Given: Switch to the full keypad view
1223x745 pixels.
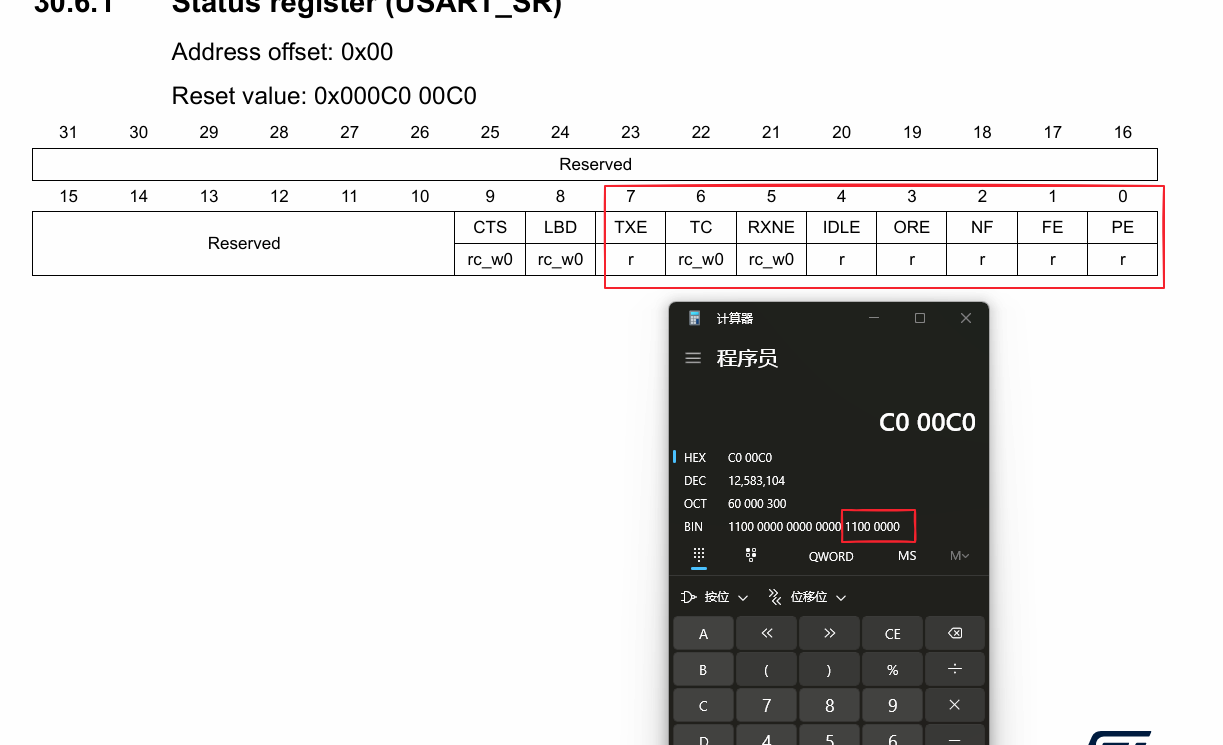Looking at the screenshot, I should click(x=699, y=555).
